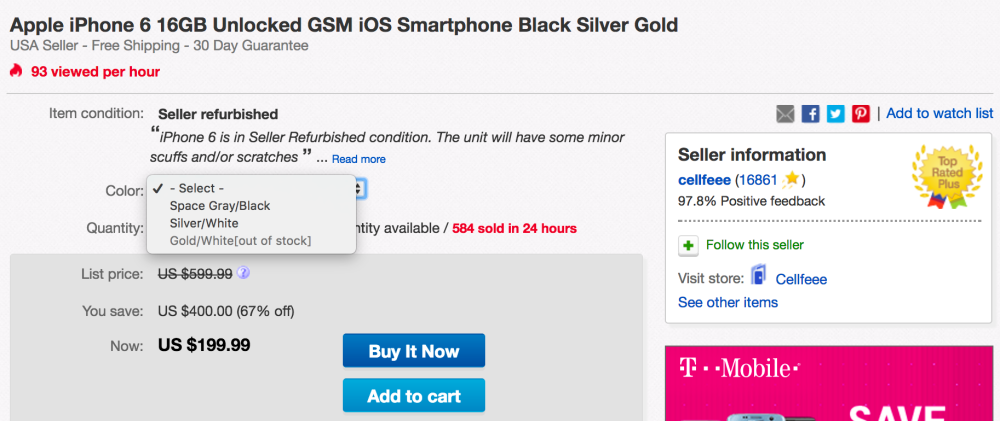This screenshot has height=421, width=1000.
Task: Share listing on Twitter
Action: tap(836, 114)
